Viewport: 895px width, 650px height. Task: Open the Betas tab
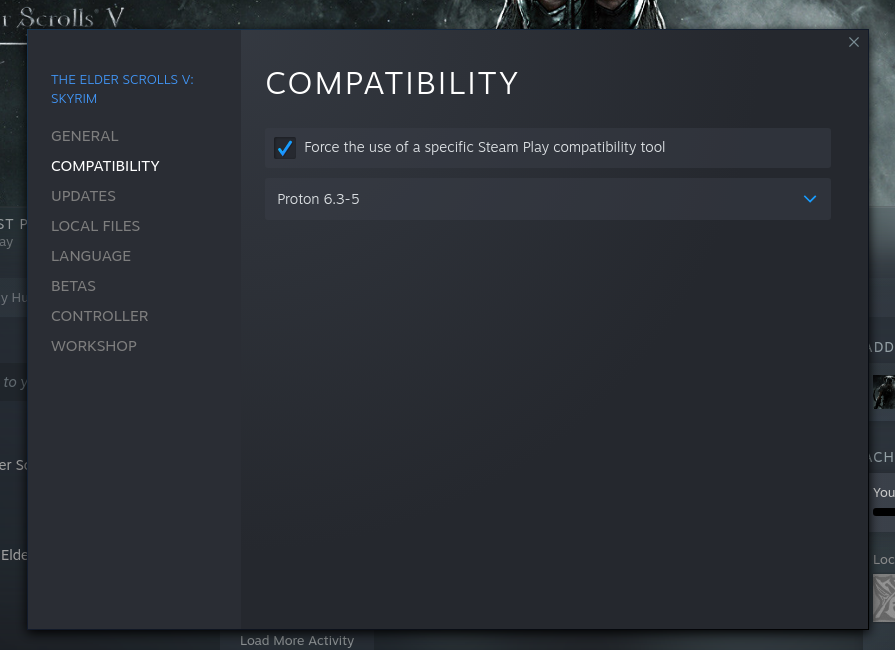pos(73,286)
